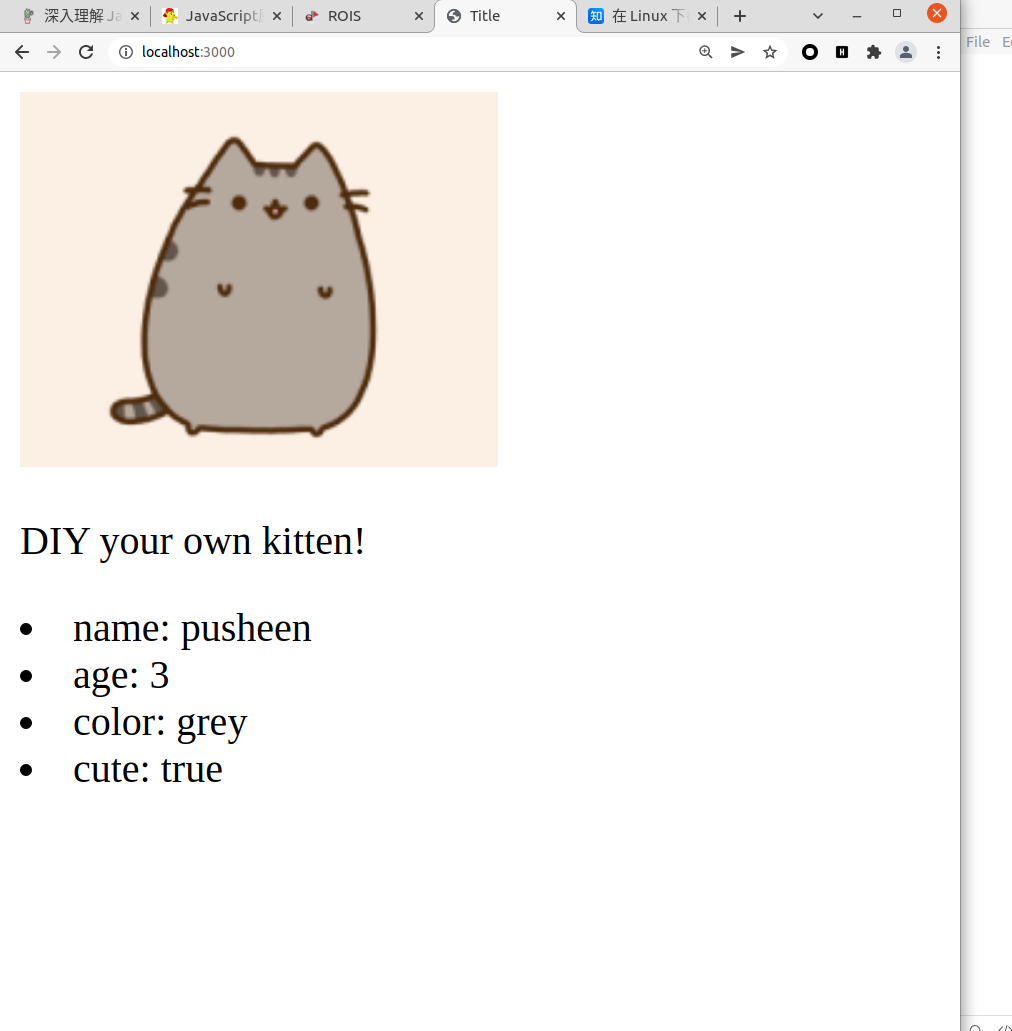Image resolution: width=1012 pixels, height=1031 pixels.
Task: Close the 在 Linux 下 tab
Action: (x=702, y=16)
